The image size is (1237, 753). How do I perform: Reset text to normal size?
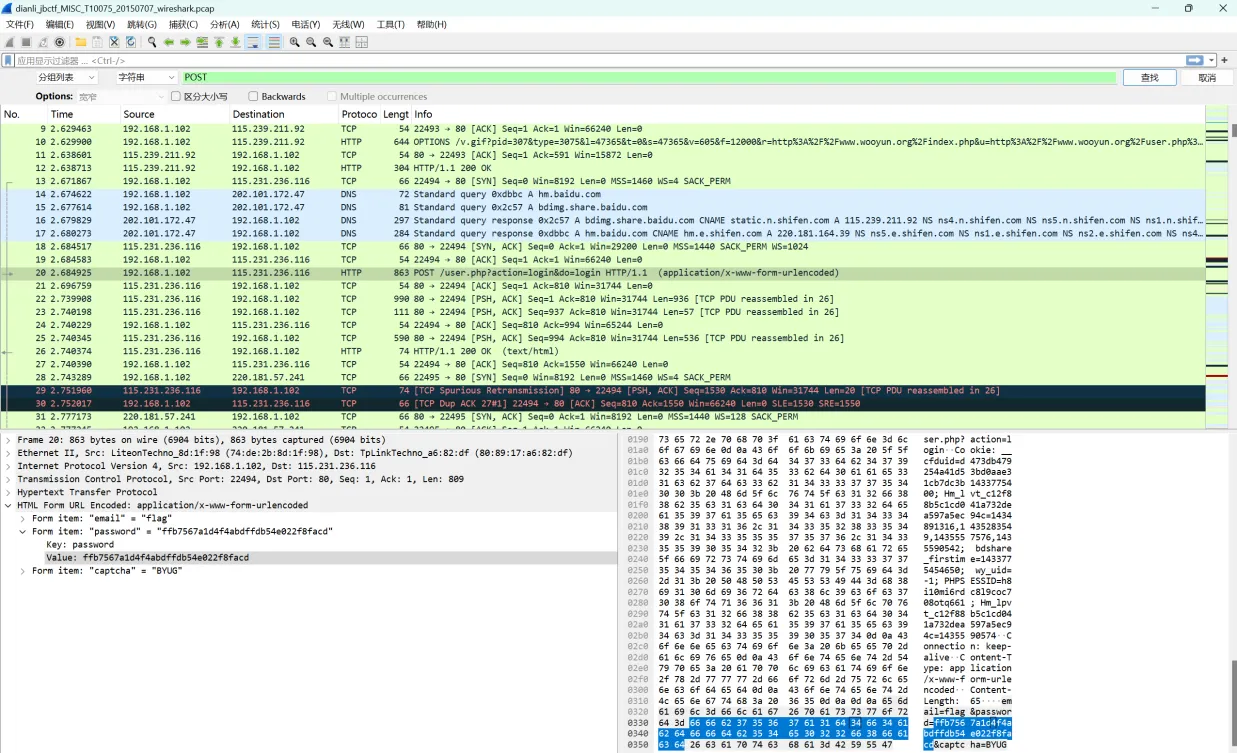pyautogui.click(x=328, y=42)
